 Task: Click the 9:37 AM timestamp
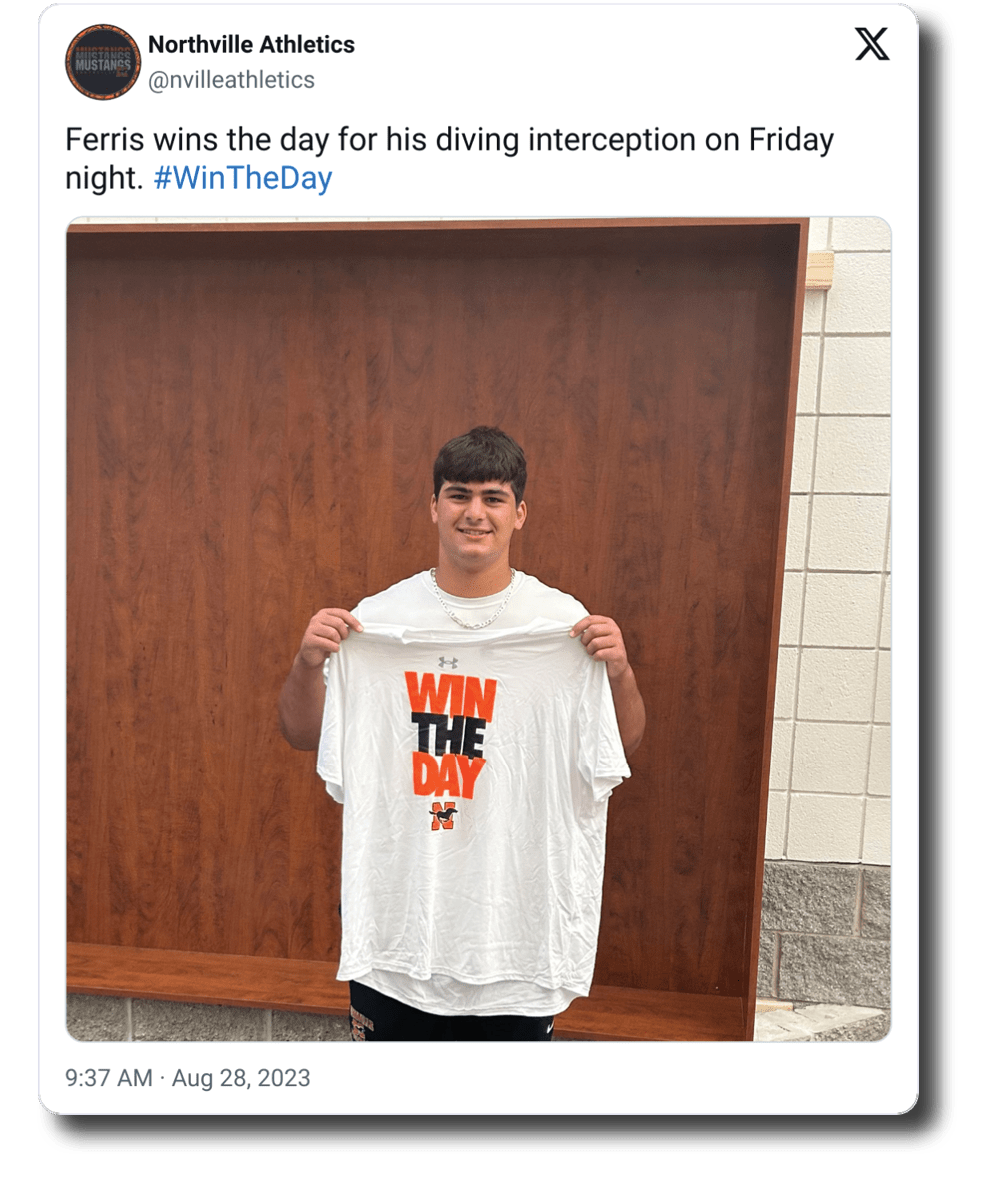(x=109, y=1078)
